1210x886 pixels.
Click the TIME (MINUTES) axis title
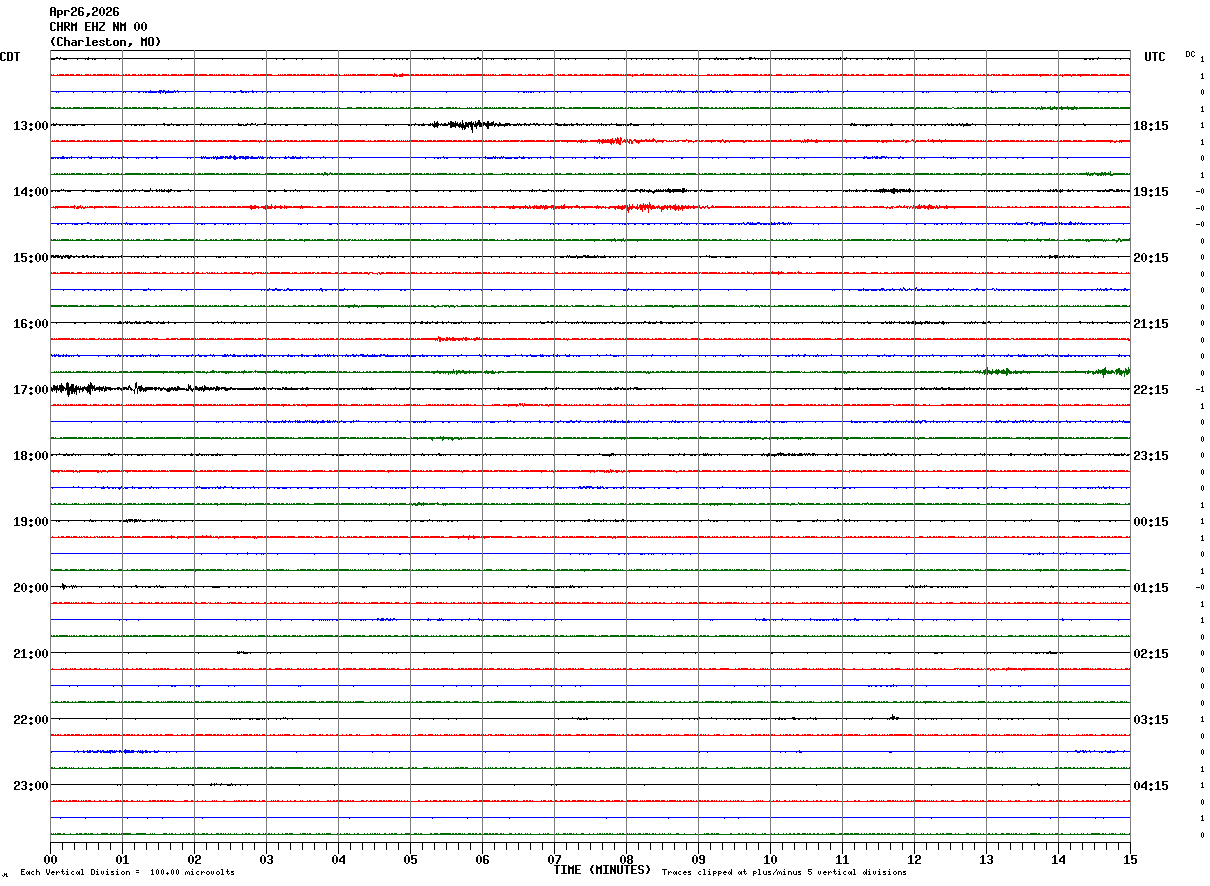click(x=603, y=870)
